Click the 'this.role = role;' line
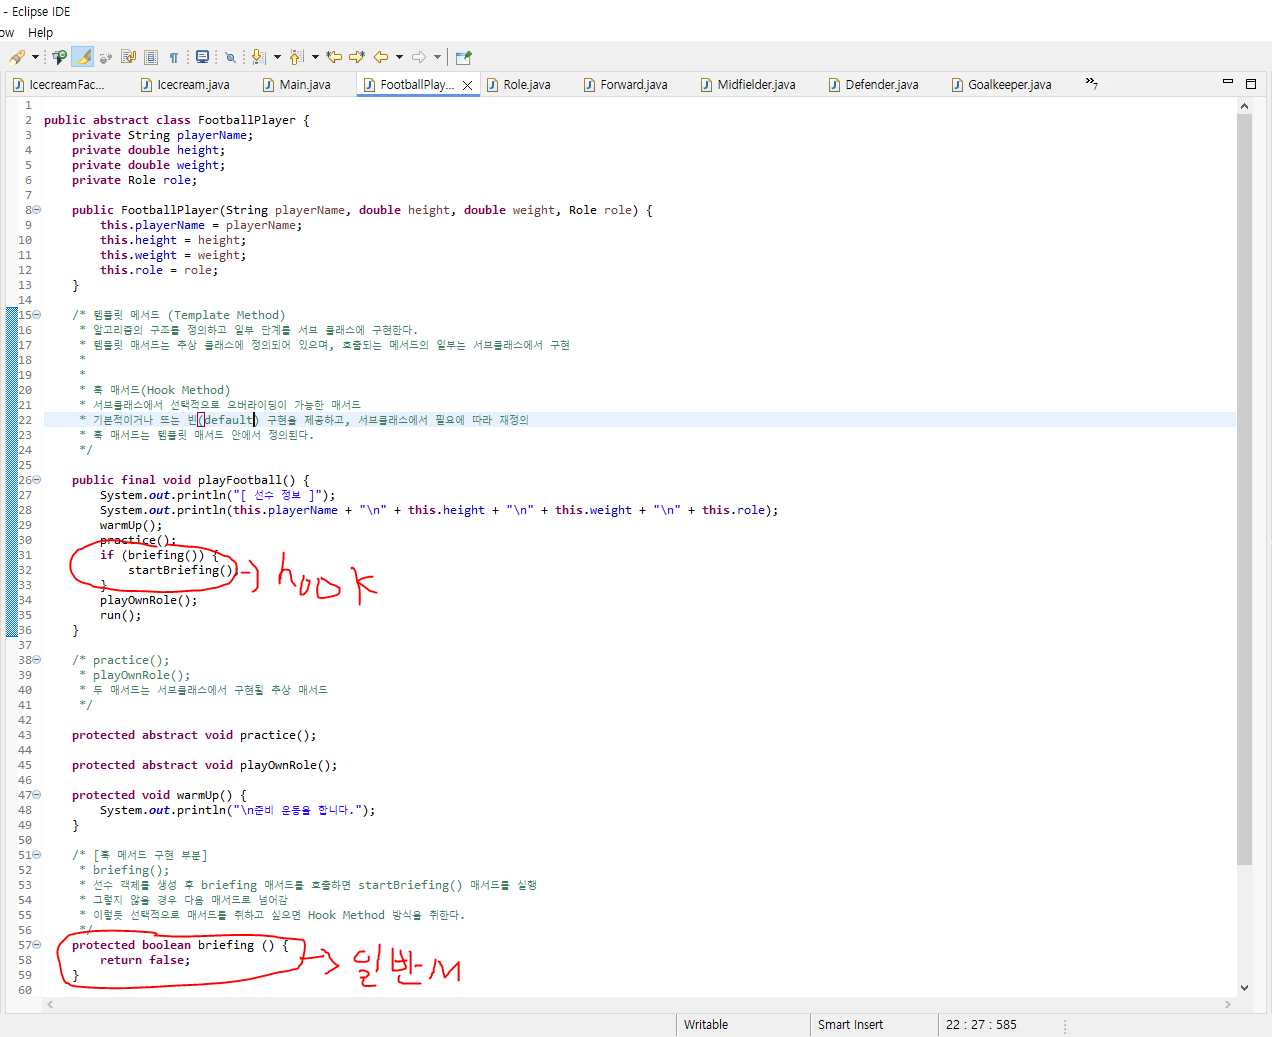This screenshot has width=1272, height=1037. coord(159,270)
